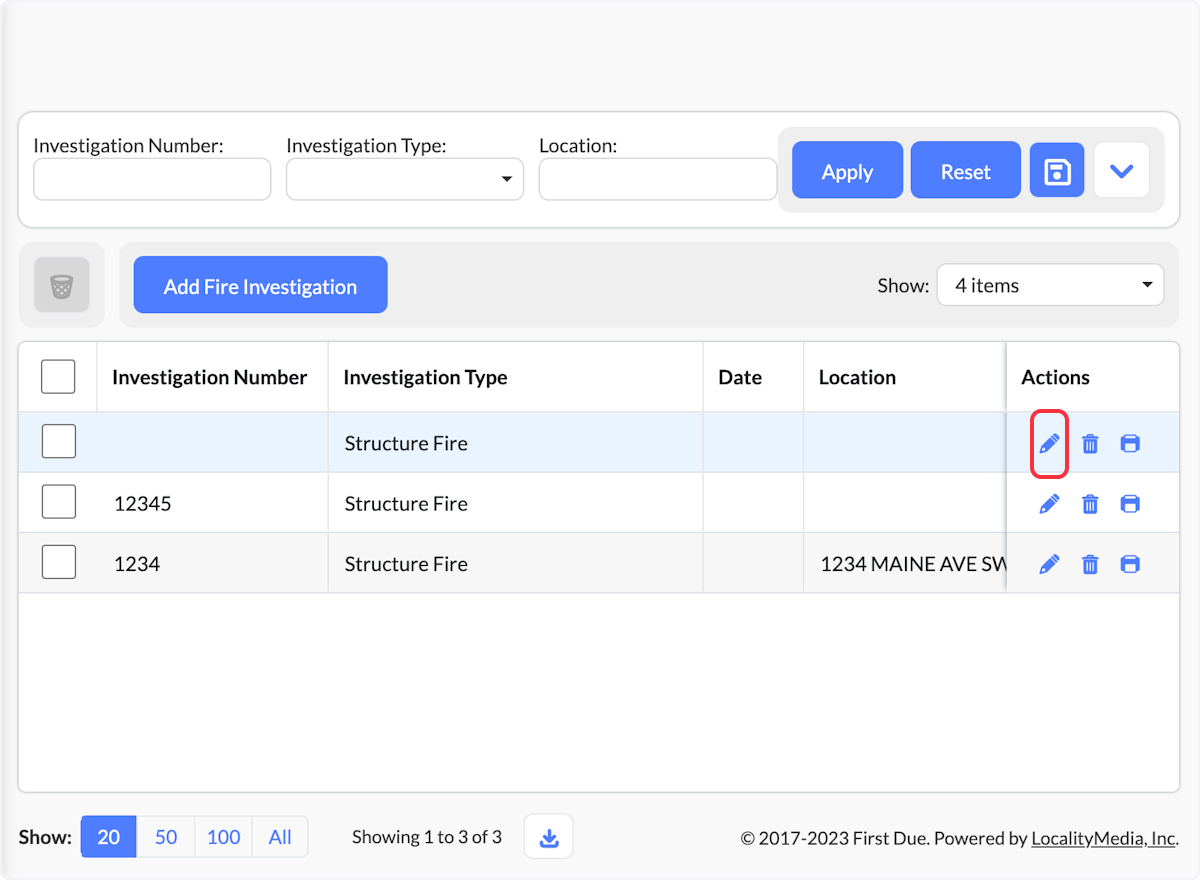Reset the filters
The height and width of the screenshot is (880, 1200).
click(x=965, y=171)
